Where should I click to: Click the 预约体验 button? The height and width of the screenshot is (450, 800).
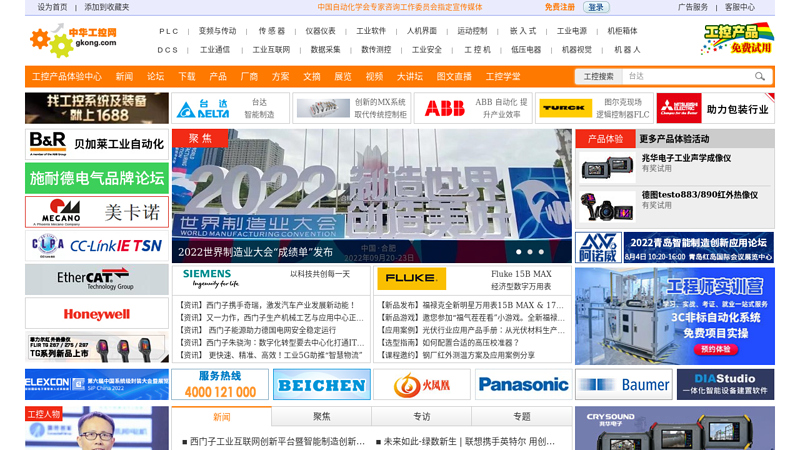716,349
